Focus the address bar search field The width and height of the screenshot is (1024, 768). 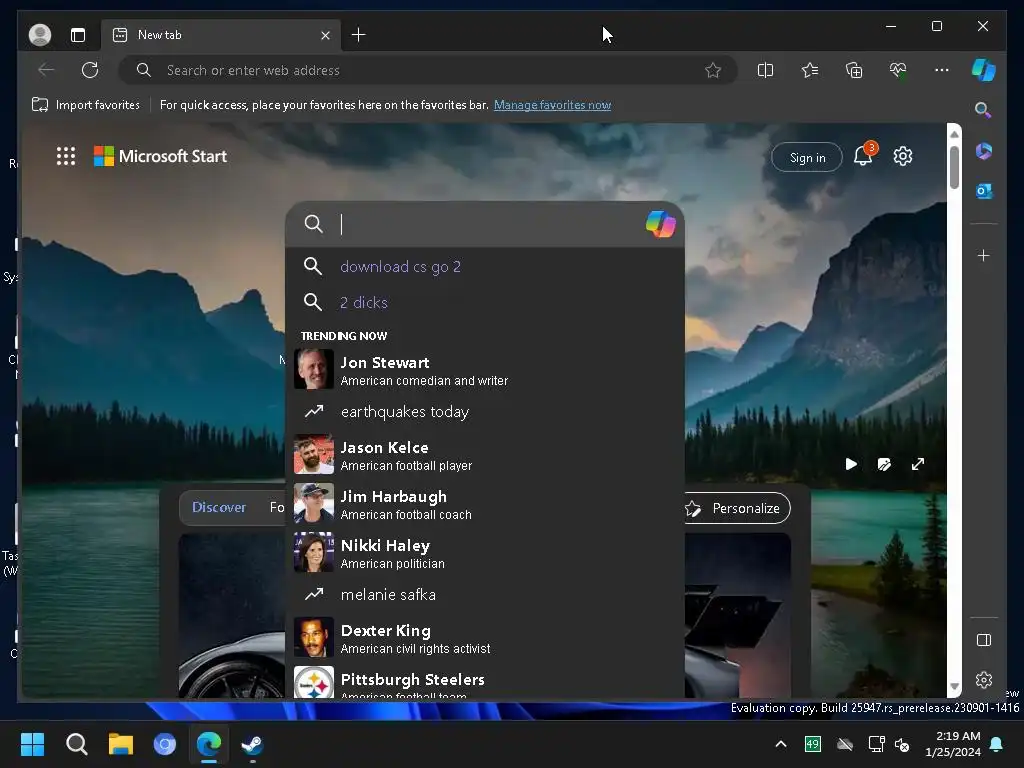pos(428,70)
